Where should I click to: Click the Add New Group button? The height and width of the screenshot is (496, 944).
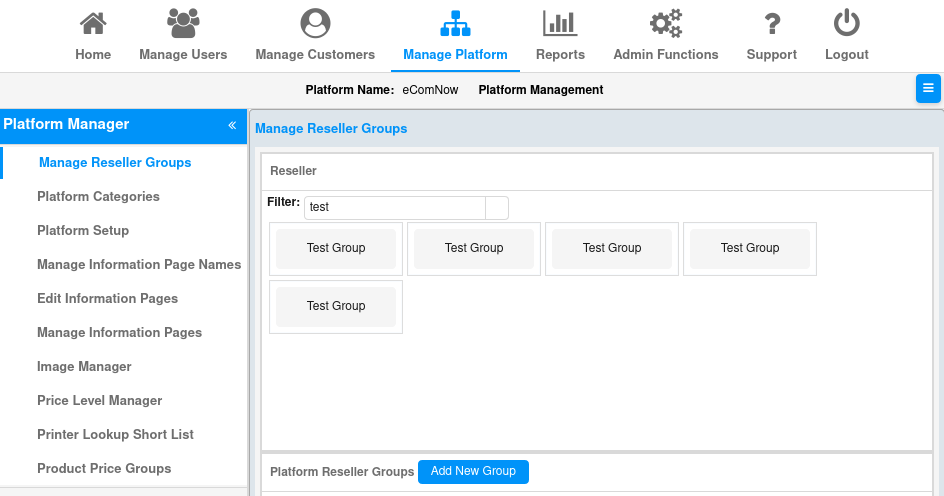click(473, 471)
